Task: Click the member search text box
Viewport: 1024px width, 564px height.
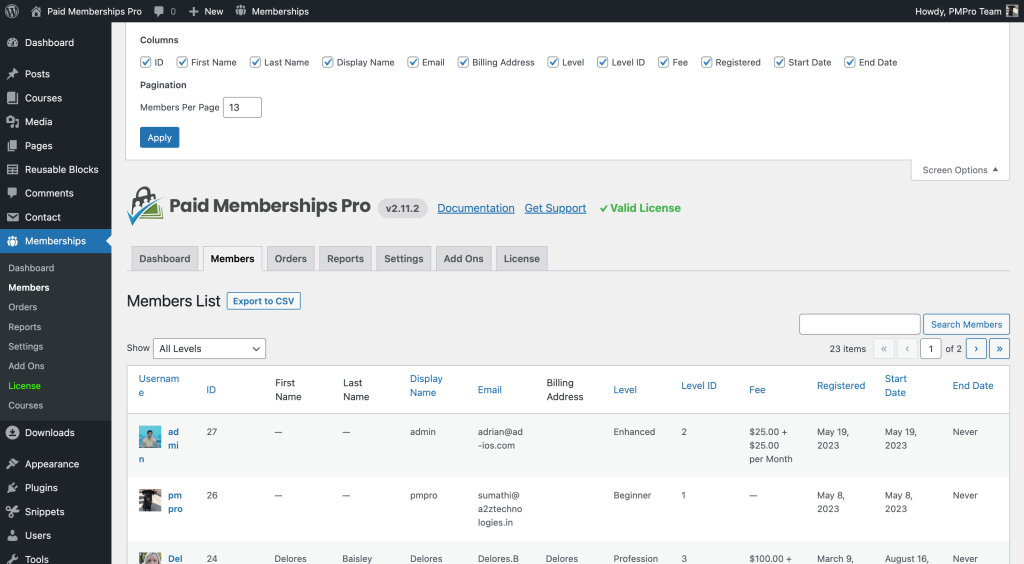Action: 859,324
